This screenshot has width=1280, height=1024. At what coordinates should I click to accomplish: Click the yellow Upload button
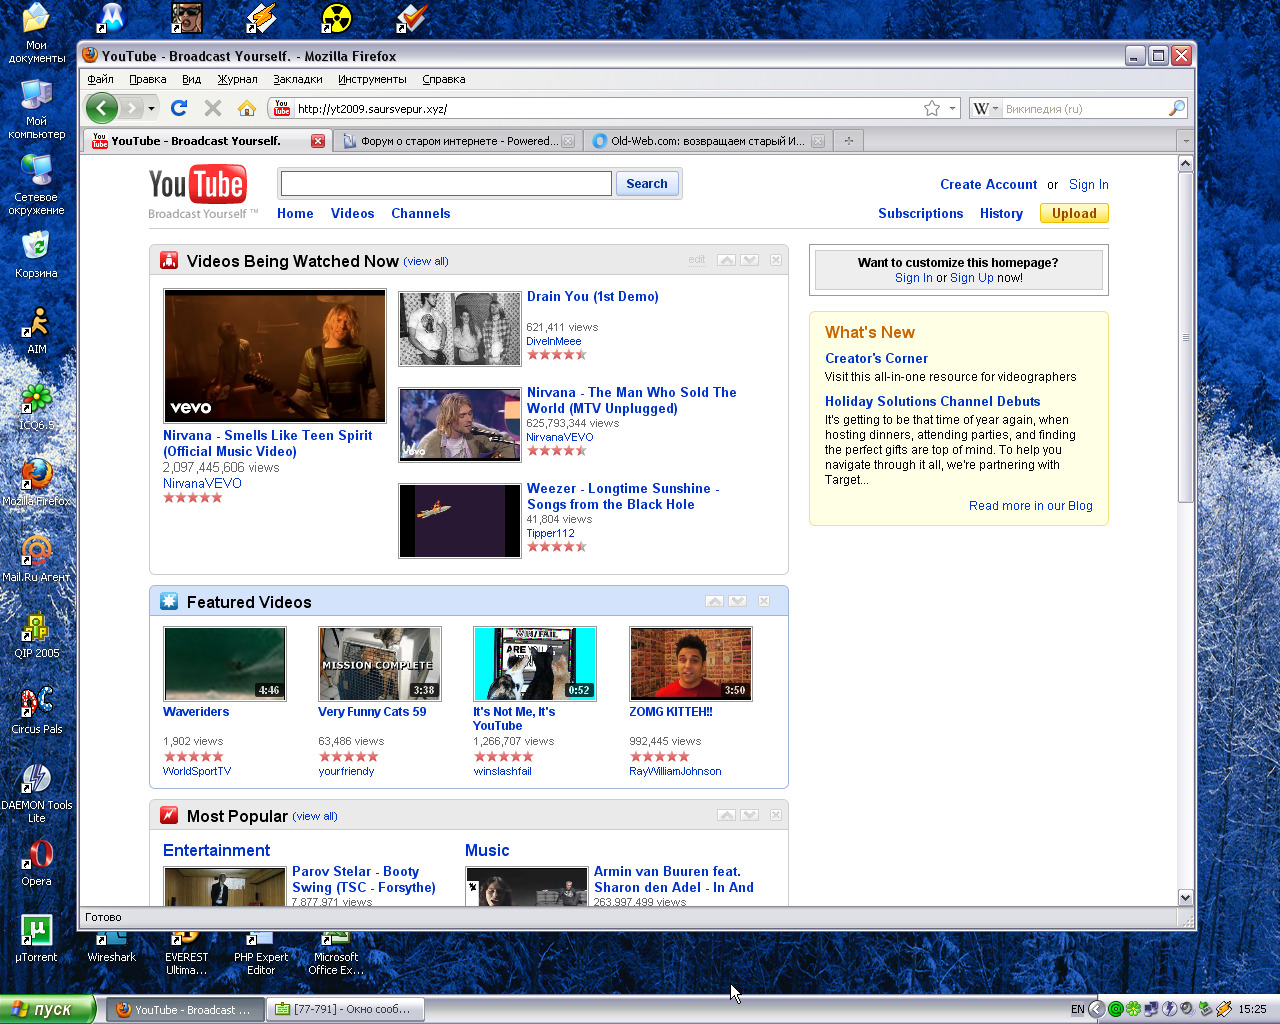tap(1074, 213)
